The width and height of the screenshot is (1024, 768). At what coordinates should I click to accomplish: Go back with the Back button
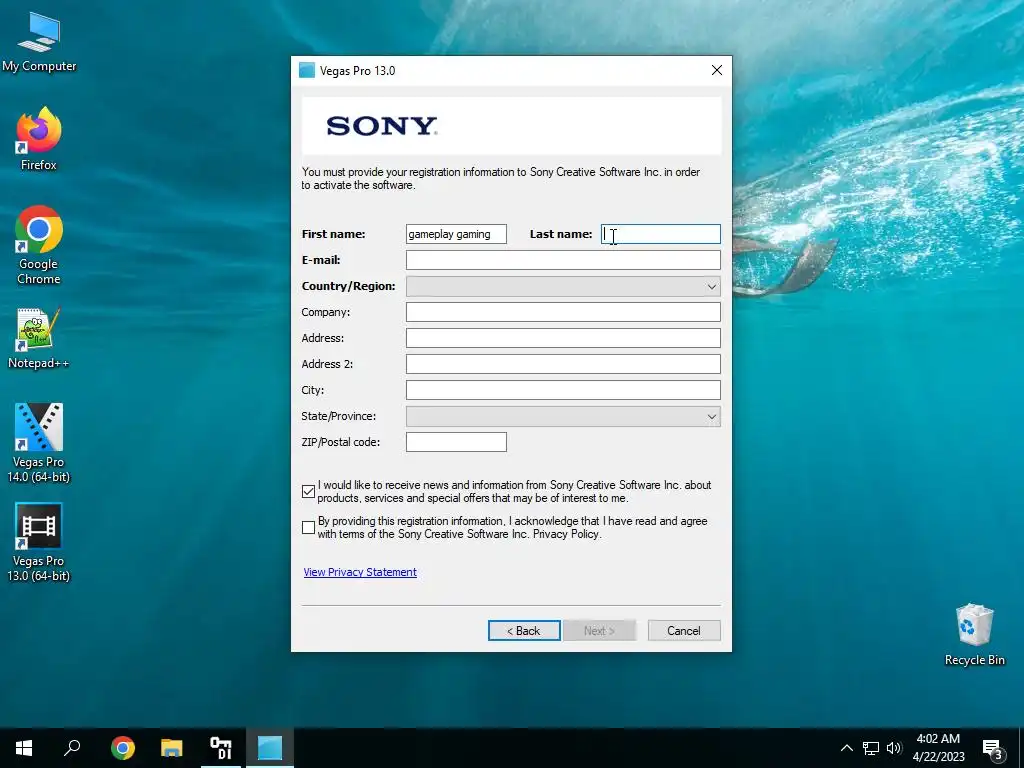point(524,631)
